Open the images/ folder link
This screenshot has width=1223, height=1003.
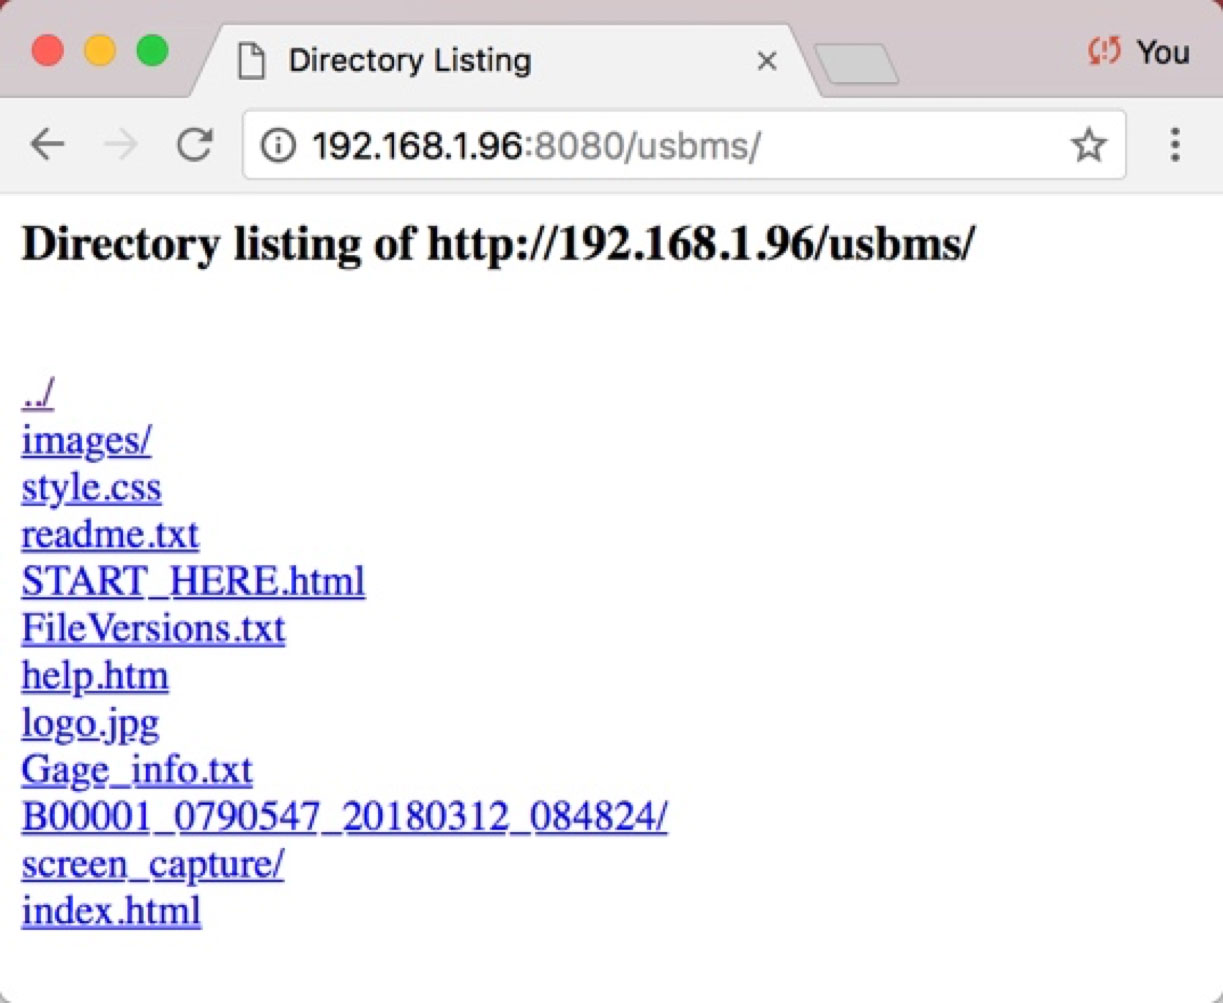click(x=87, y=441)
